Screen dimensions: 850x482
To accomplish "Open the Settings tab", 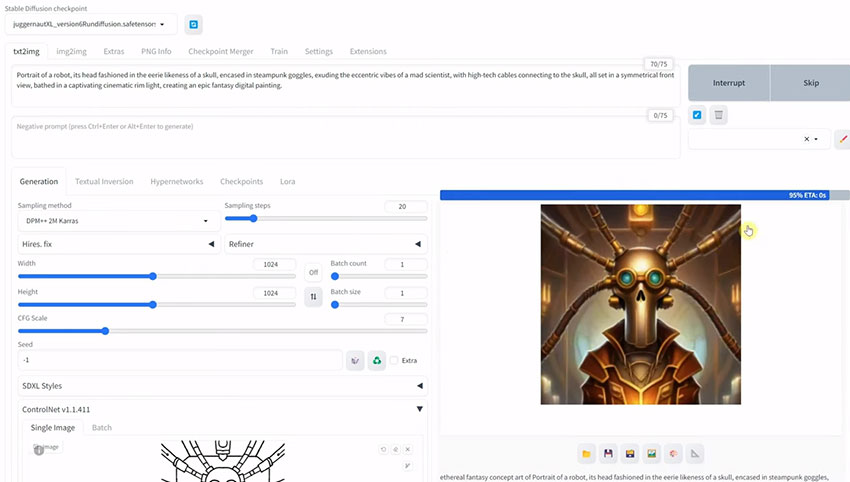I will coord(319,52).
